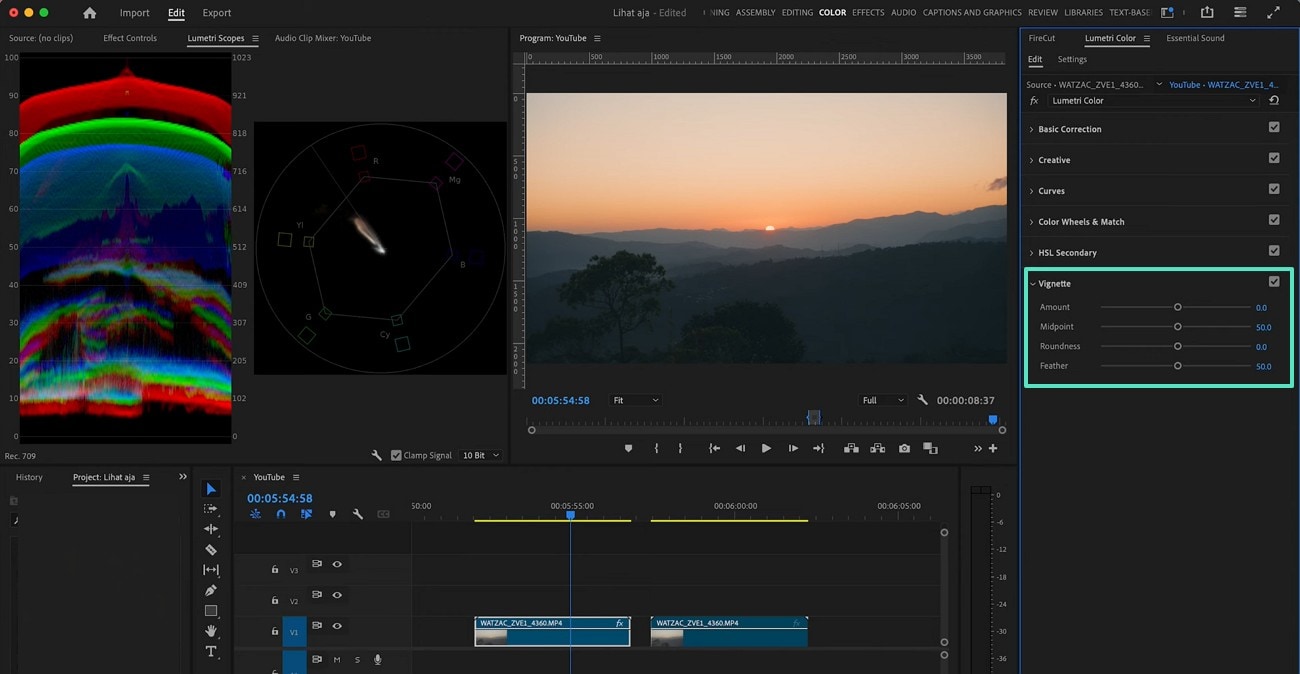Viewport: 1300px width, 674px height.
Task: Select the Razor tool in the toolbar
Action: 210,549
